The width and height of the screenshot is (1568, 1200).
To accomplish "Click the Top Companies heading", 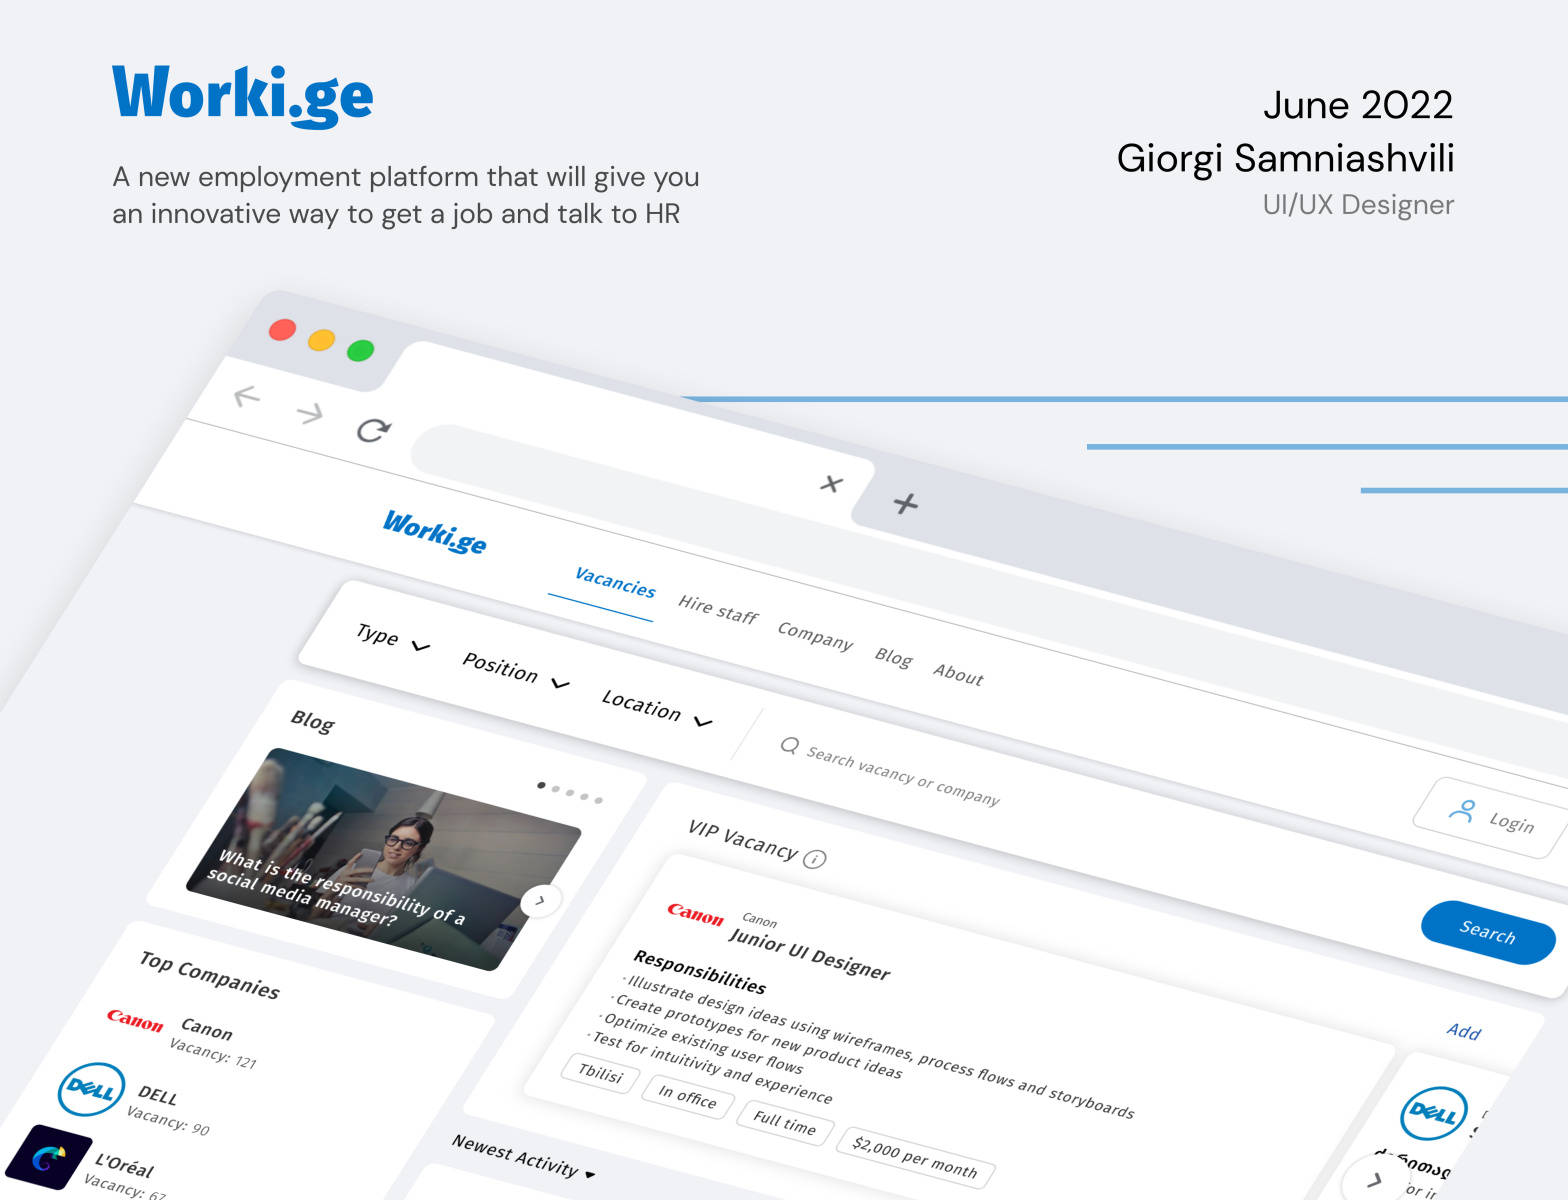I will tap(210, 975).
